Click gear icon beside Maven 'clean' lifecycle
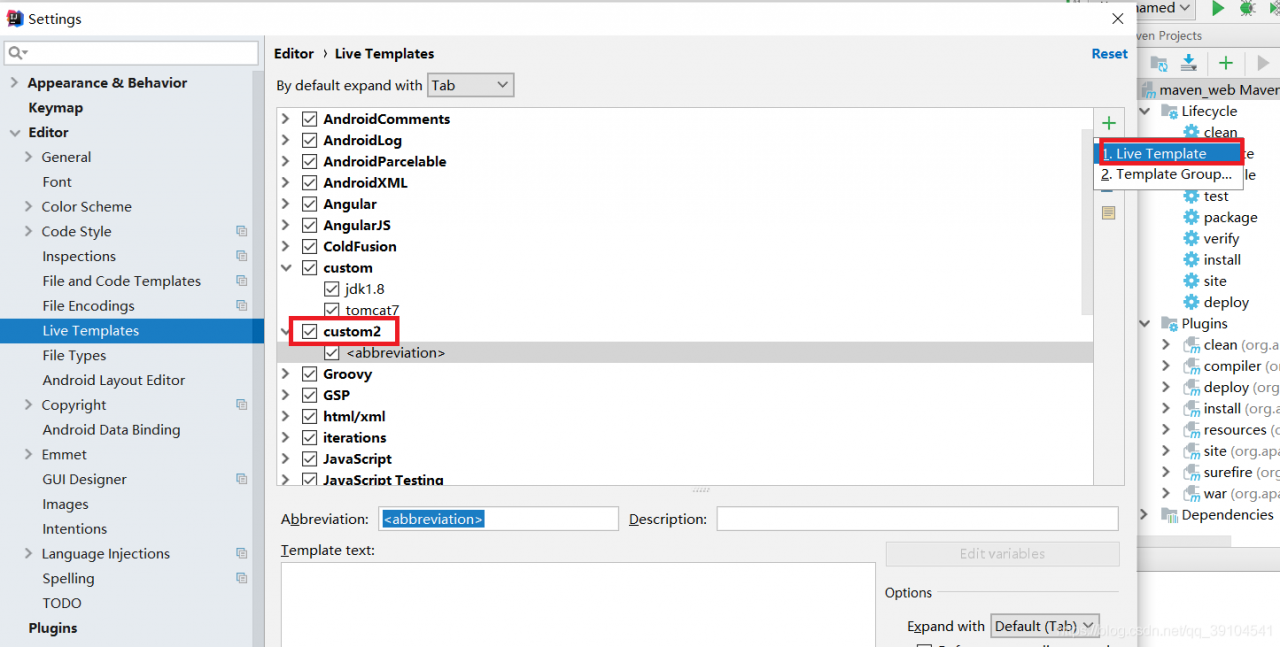 (x=1191, y=132)
